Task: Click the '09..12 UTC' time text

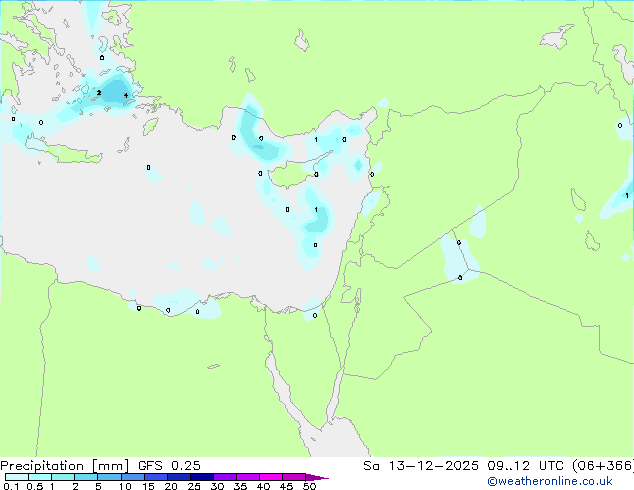Action: (x=525, y=466)
